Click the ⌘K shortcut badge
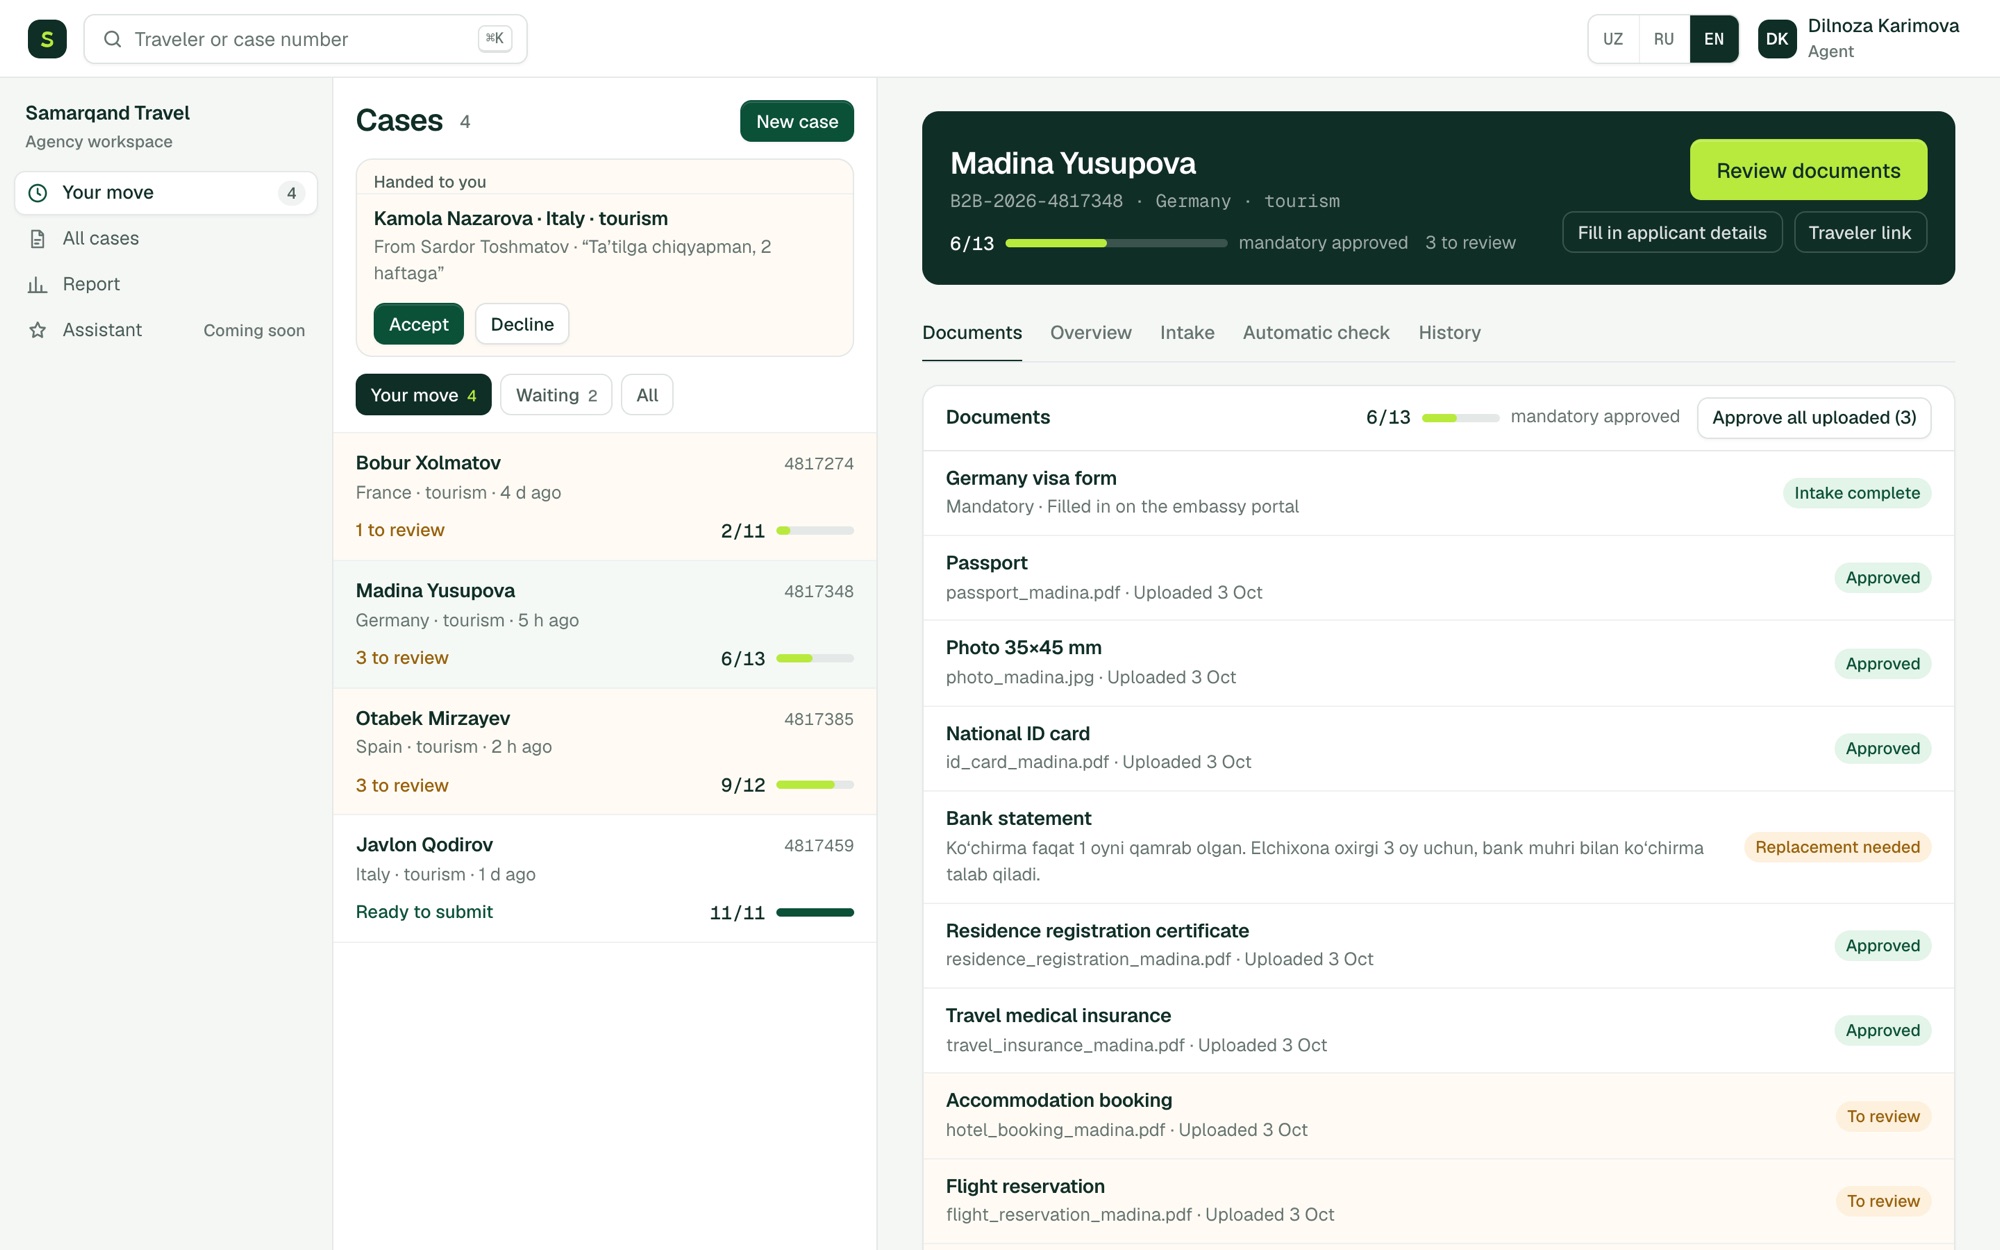This screenshot has width=2000, height=1250. click(495, 39)
